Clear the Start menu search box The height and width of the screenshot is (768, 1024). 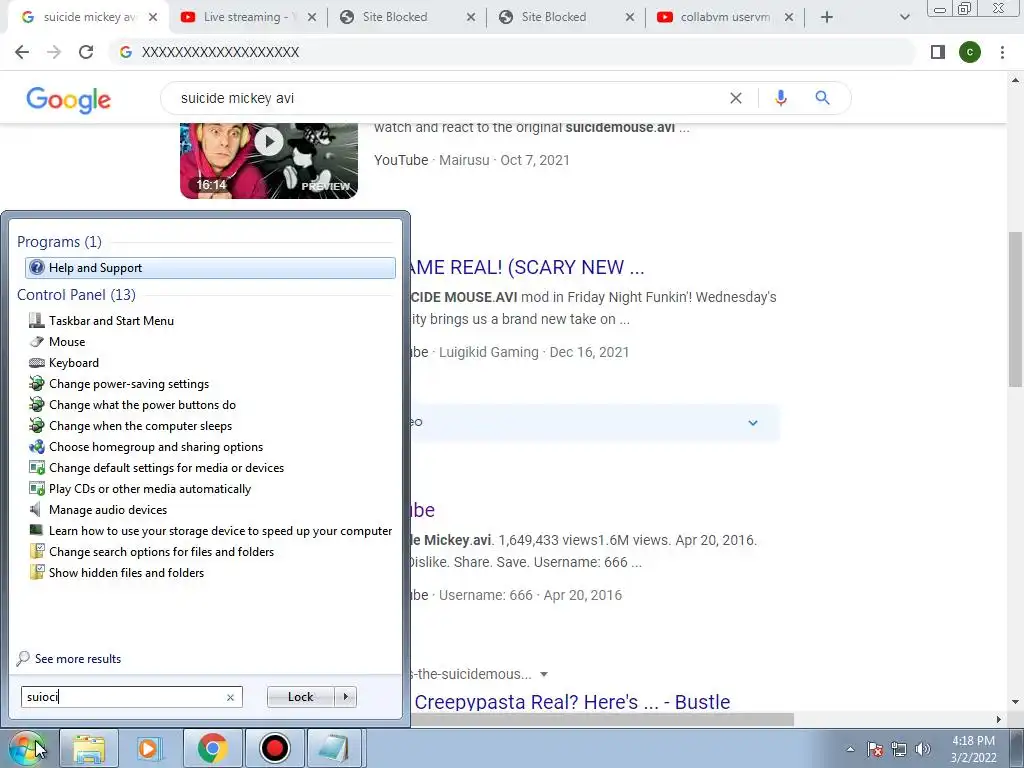coord(230,697)
